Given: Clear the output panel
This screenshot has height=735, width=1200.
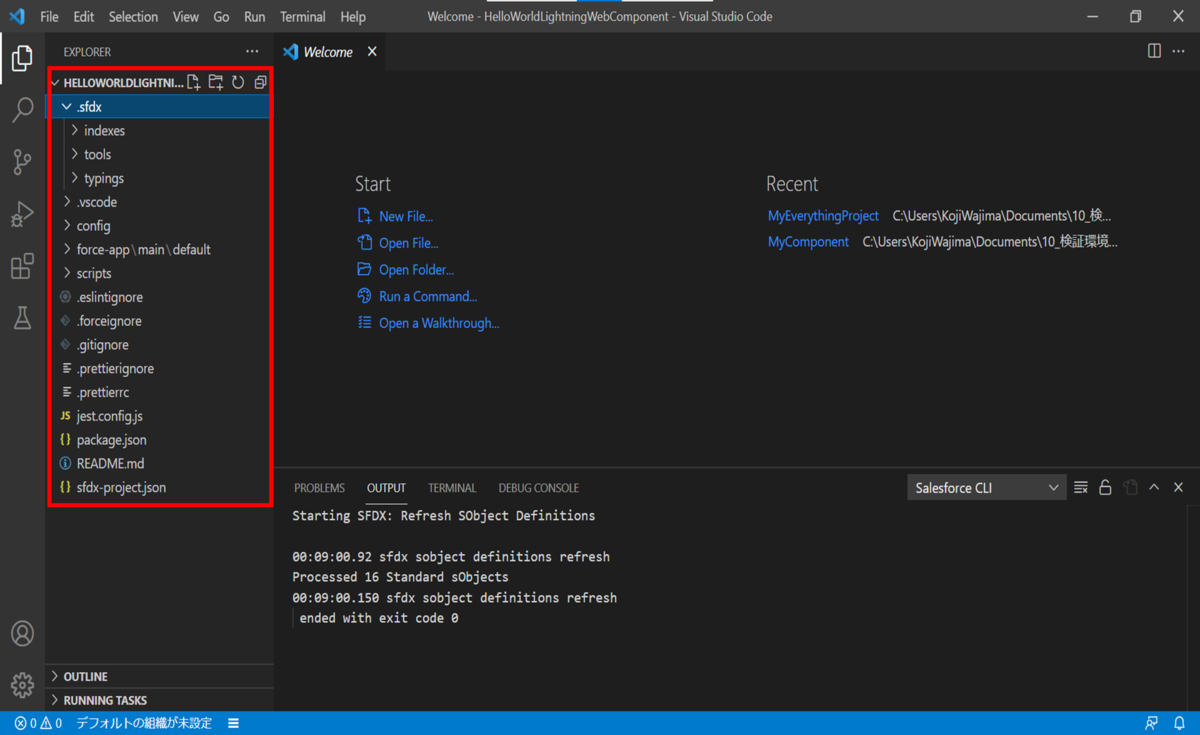Looking at the screenshot, I should click(1081, 488).
